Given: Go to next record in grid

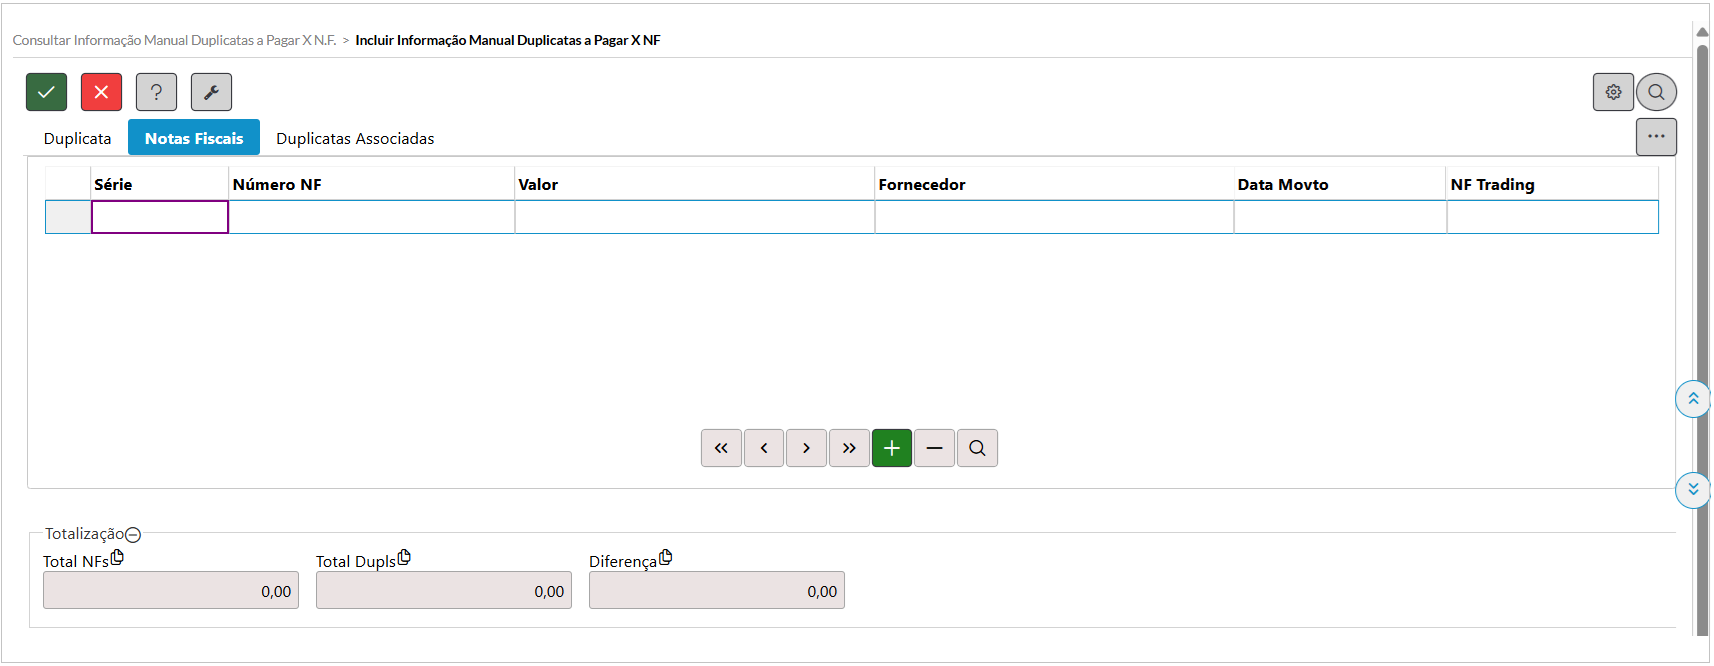Looking at the screenshot, I should (x=806, y=448).
